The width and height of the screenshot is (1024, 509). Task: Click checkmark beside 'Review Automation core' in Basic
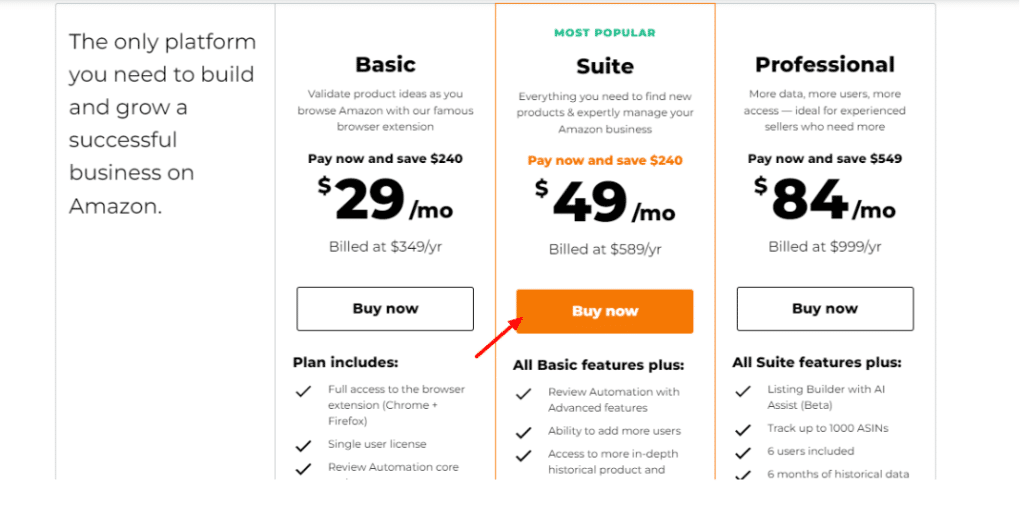point(303,468)
